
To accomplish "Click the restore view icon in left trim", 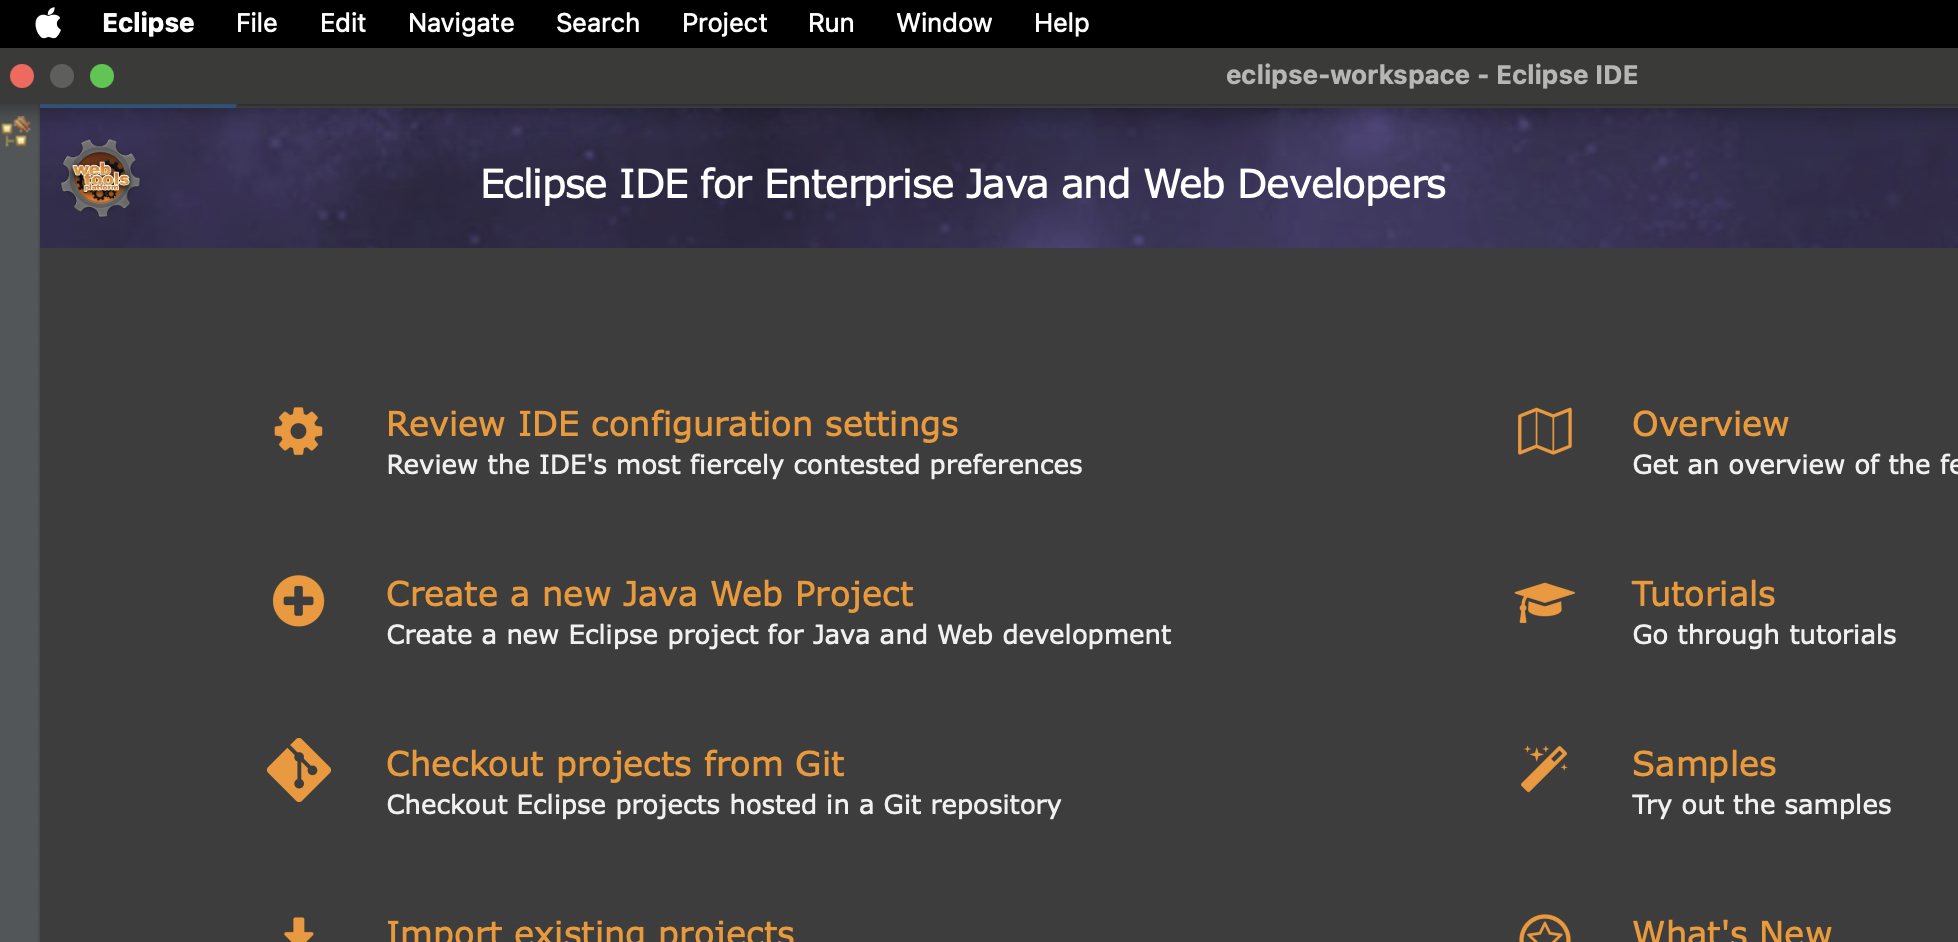I will tap(17, 131).
